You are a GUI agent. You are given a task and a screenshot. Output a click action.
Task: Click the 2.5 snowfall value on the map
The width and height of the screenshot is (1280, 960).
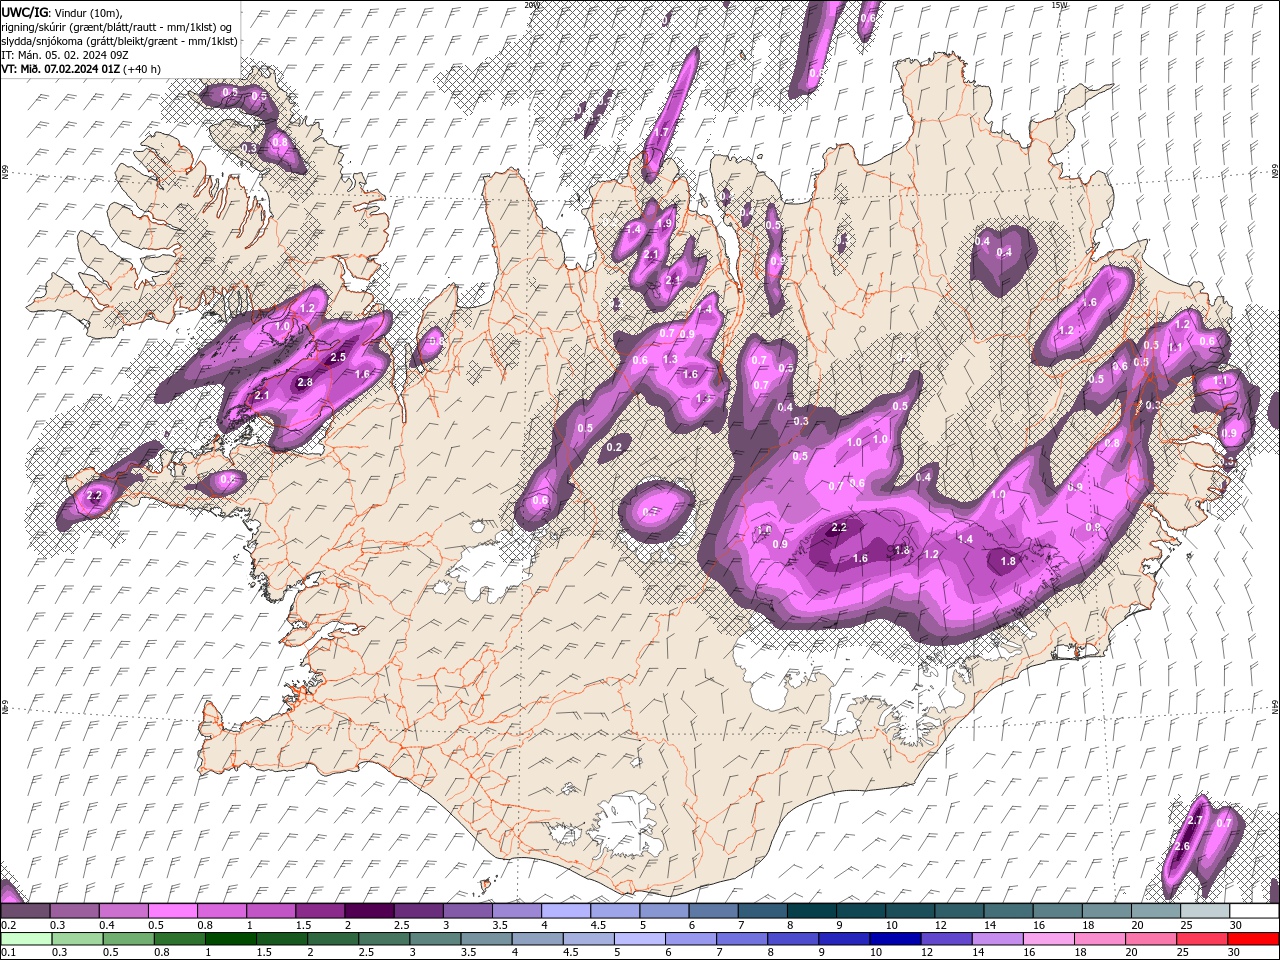338,357
